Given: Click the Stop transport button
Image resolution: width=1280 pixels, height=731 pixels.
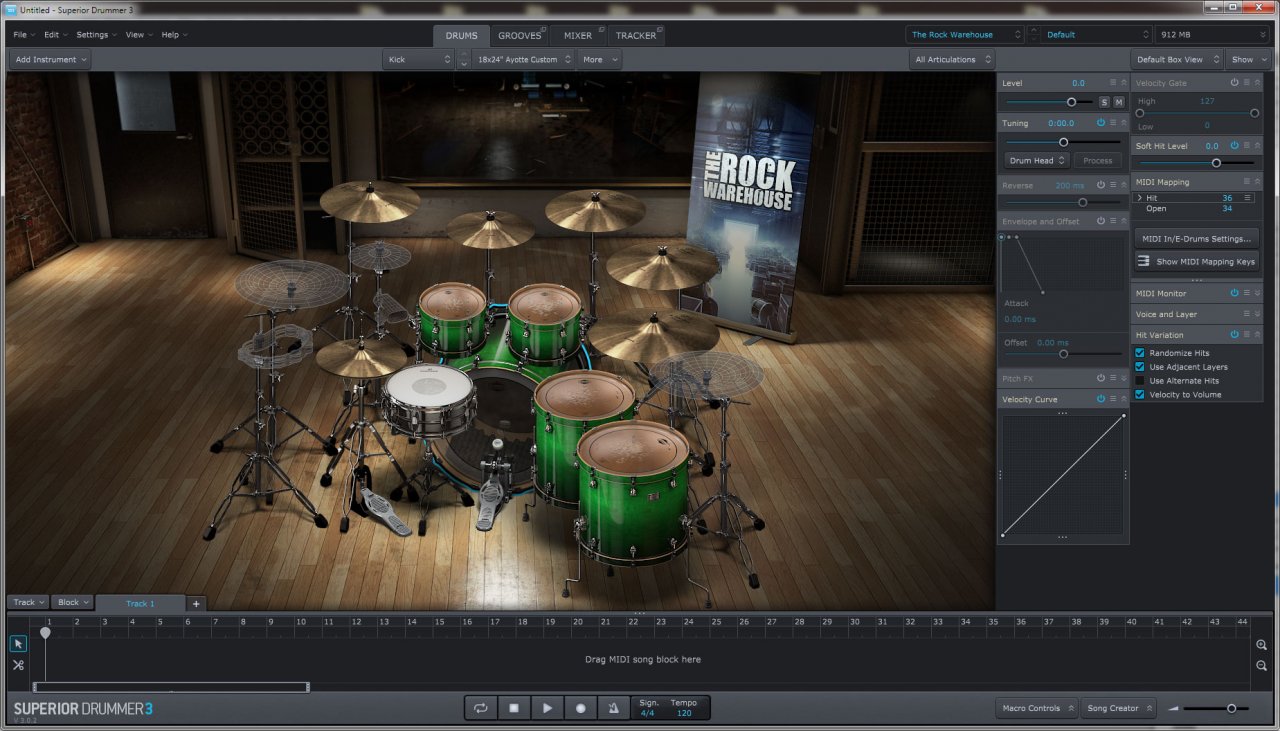Looking at the screenshot, I should pos(514,708).
